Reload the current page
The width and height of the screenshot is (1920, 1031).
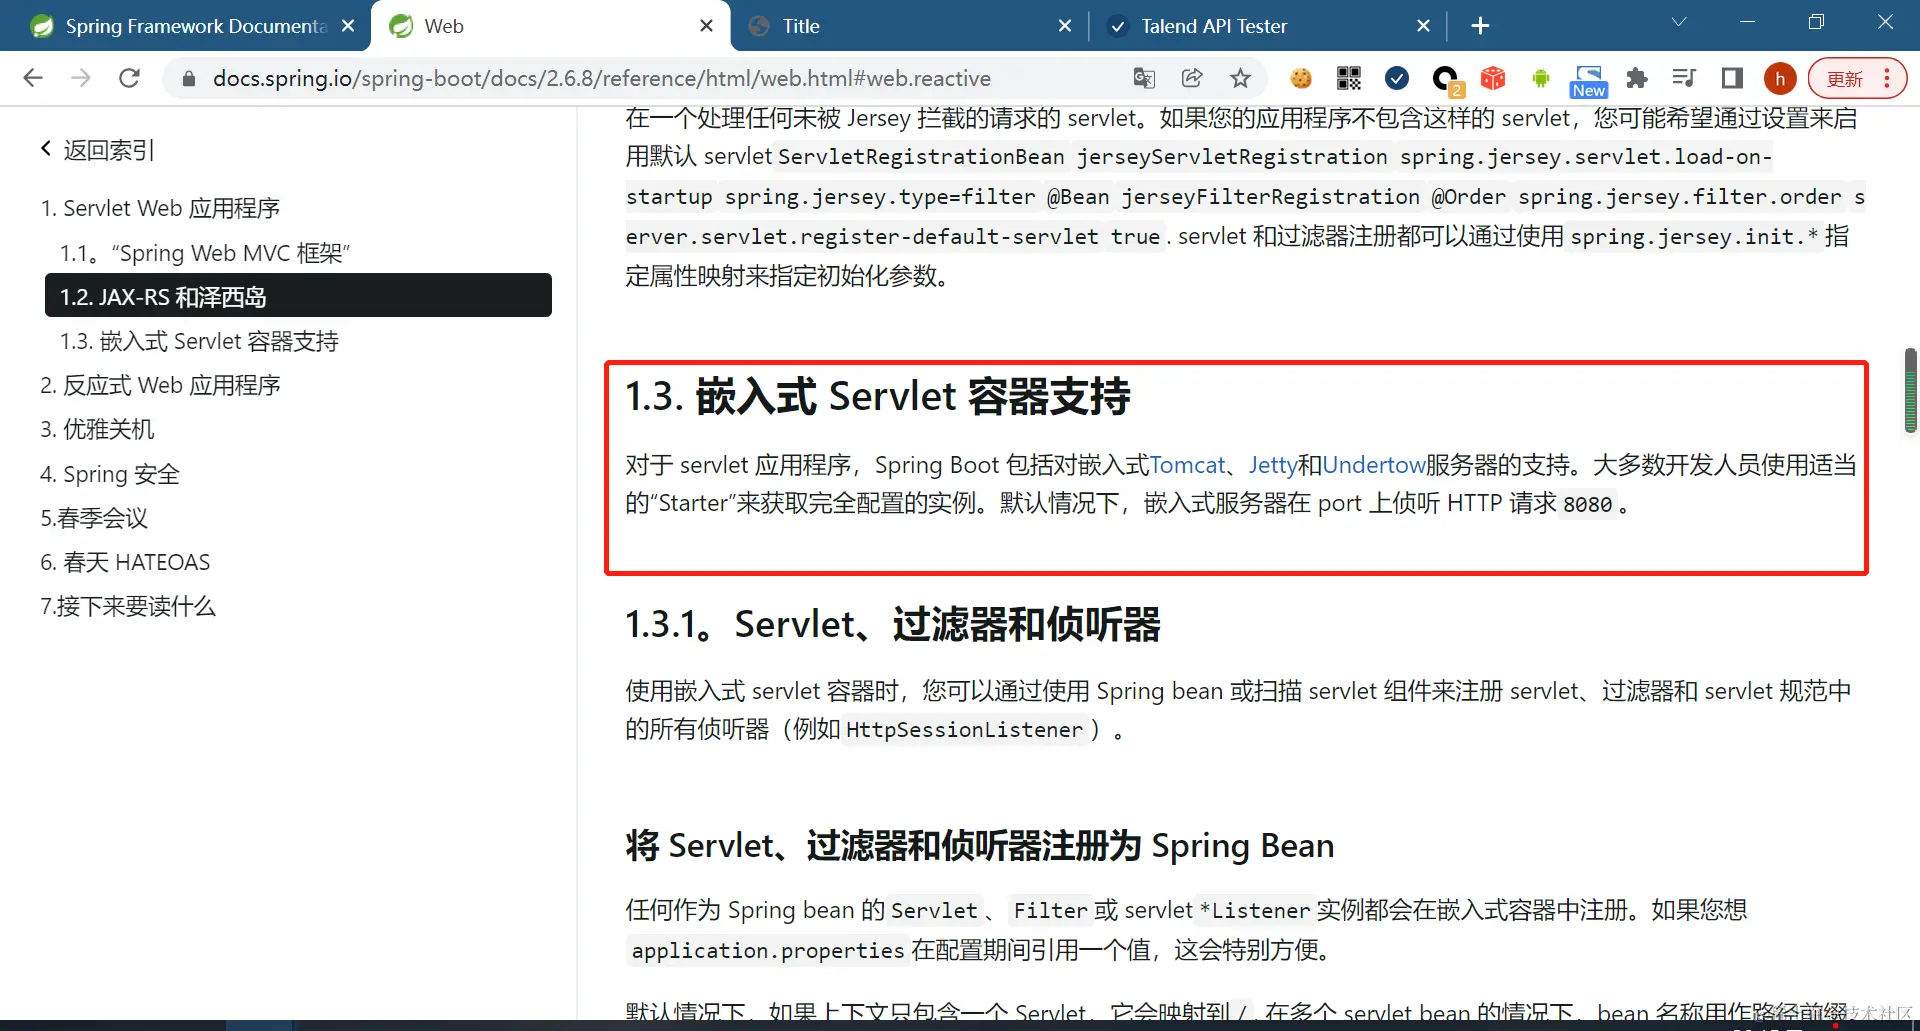pyautogui.click(x=129, y=78)
